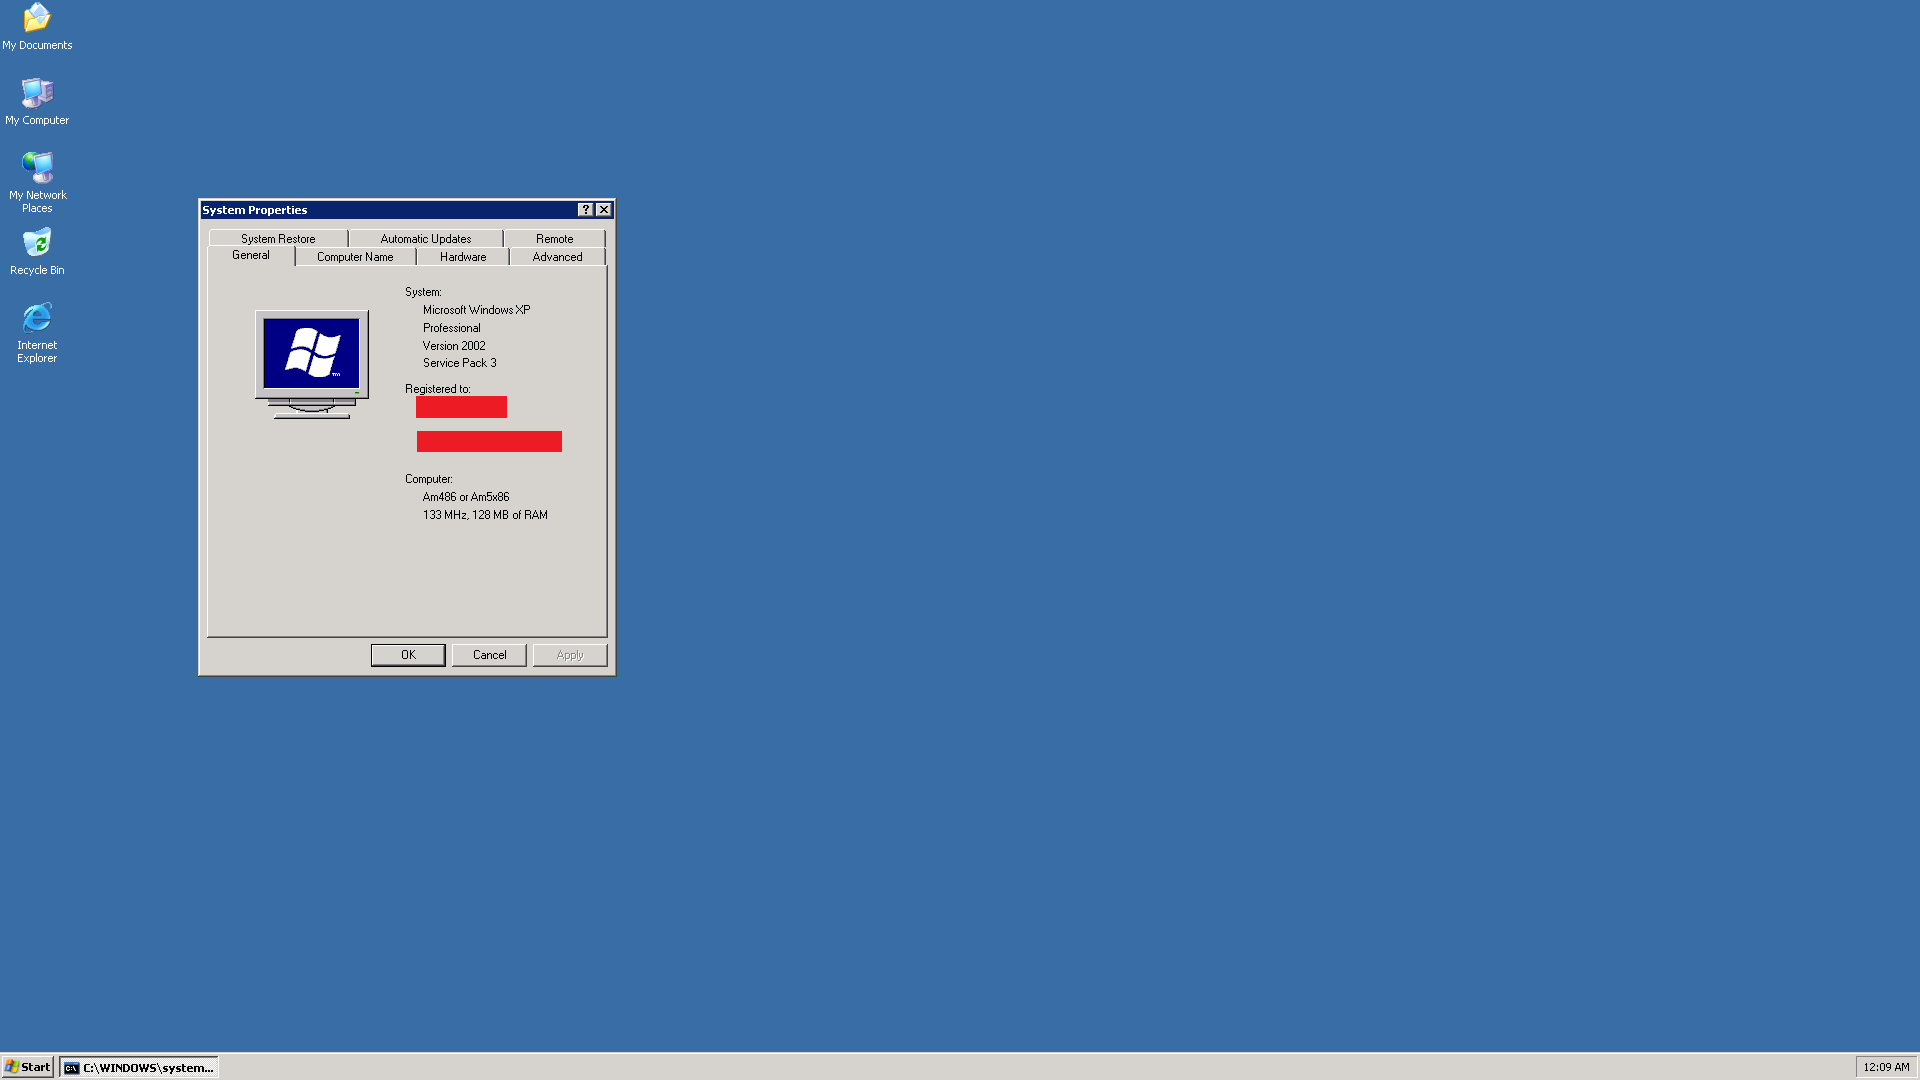Click the Start button
The width and height of the screenshot is (1920, 1080).
pyautogui.click(x=28, y=1066)
